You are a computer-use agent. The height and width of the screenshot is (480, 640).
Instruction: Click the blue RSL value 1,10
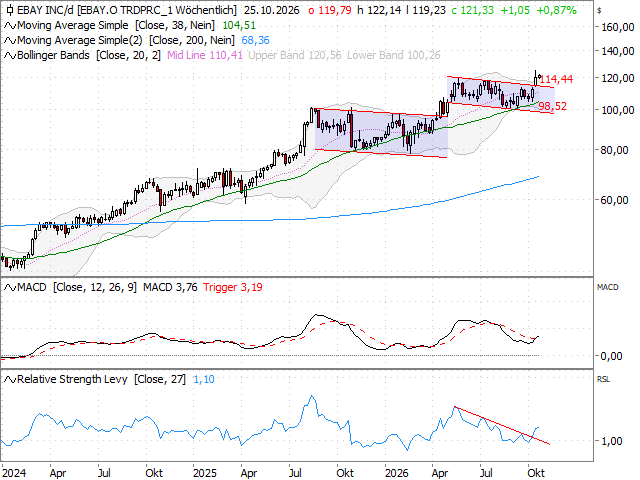click(204, 380)
